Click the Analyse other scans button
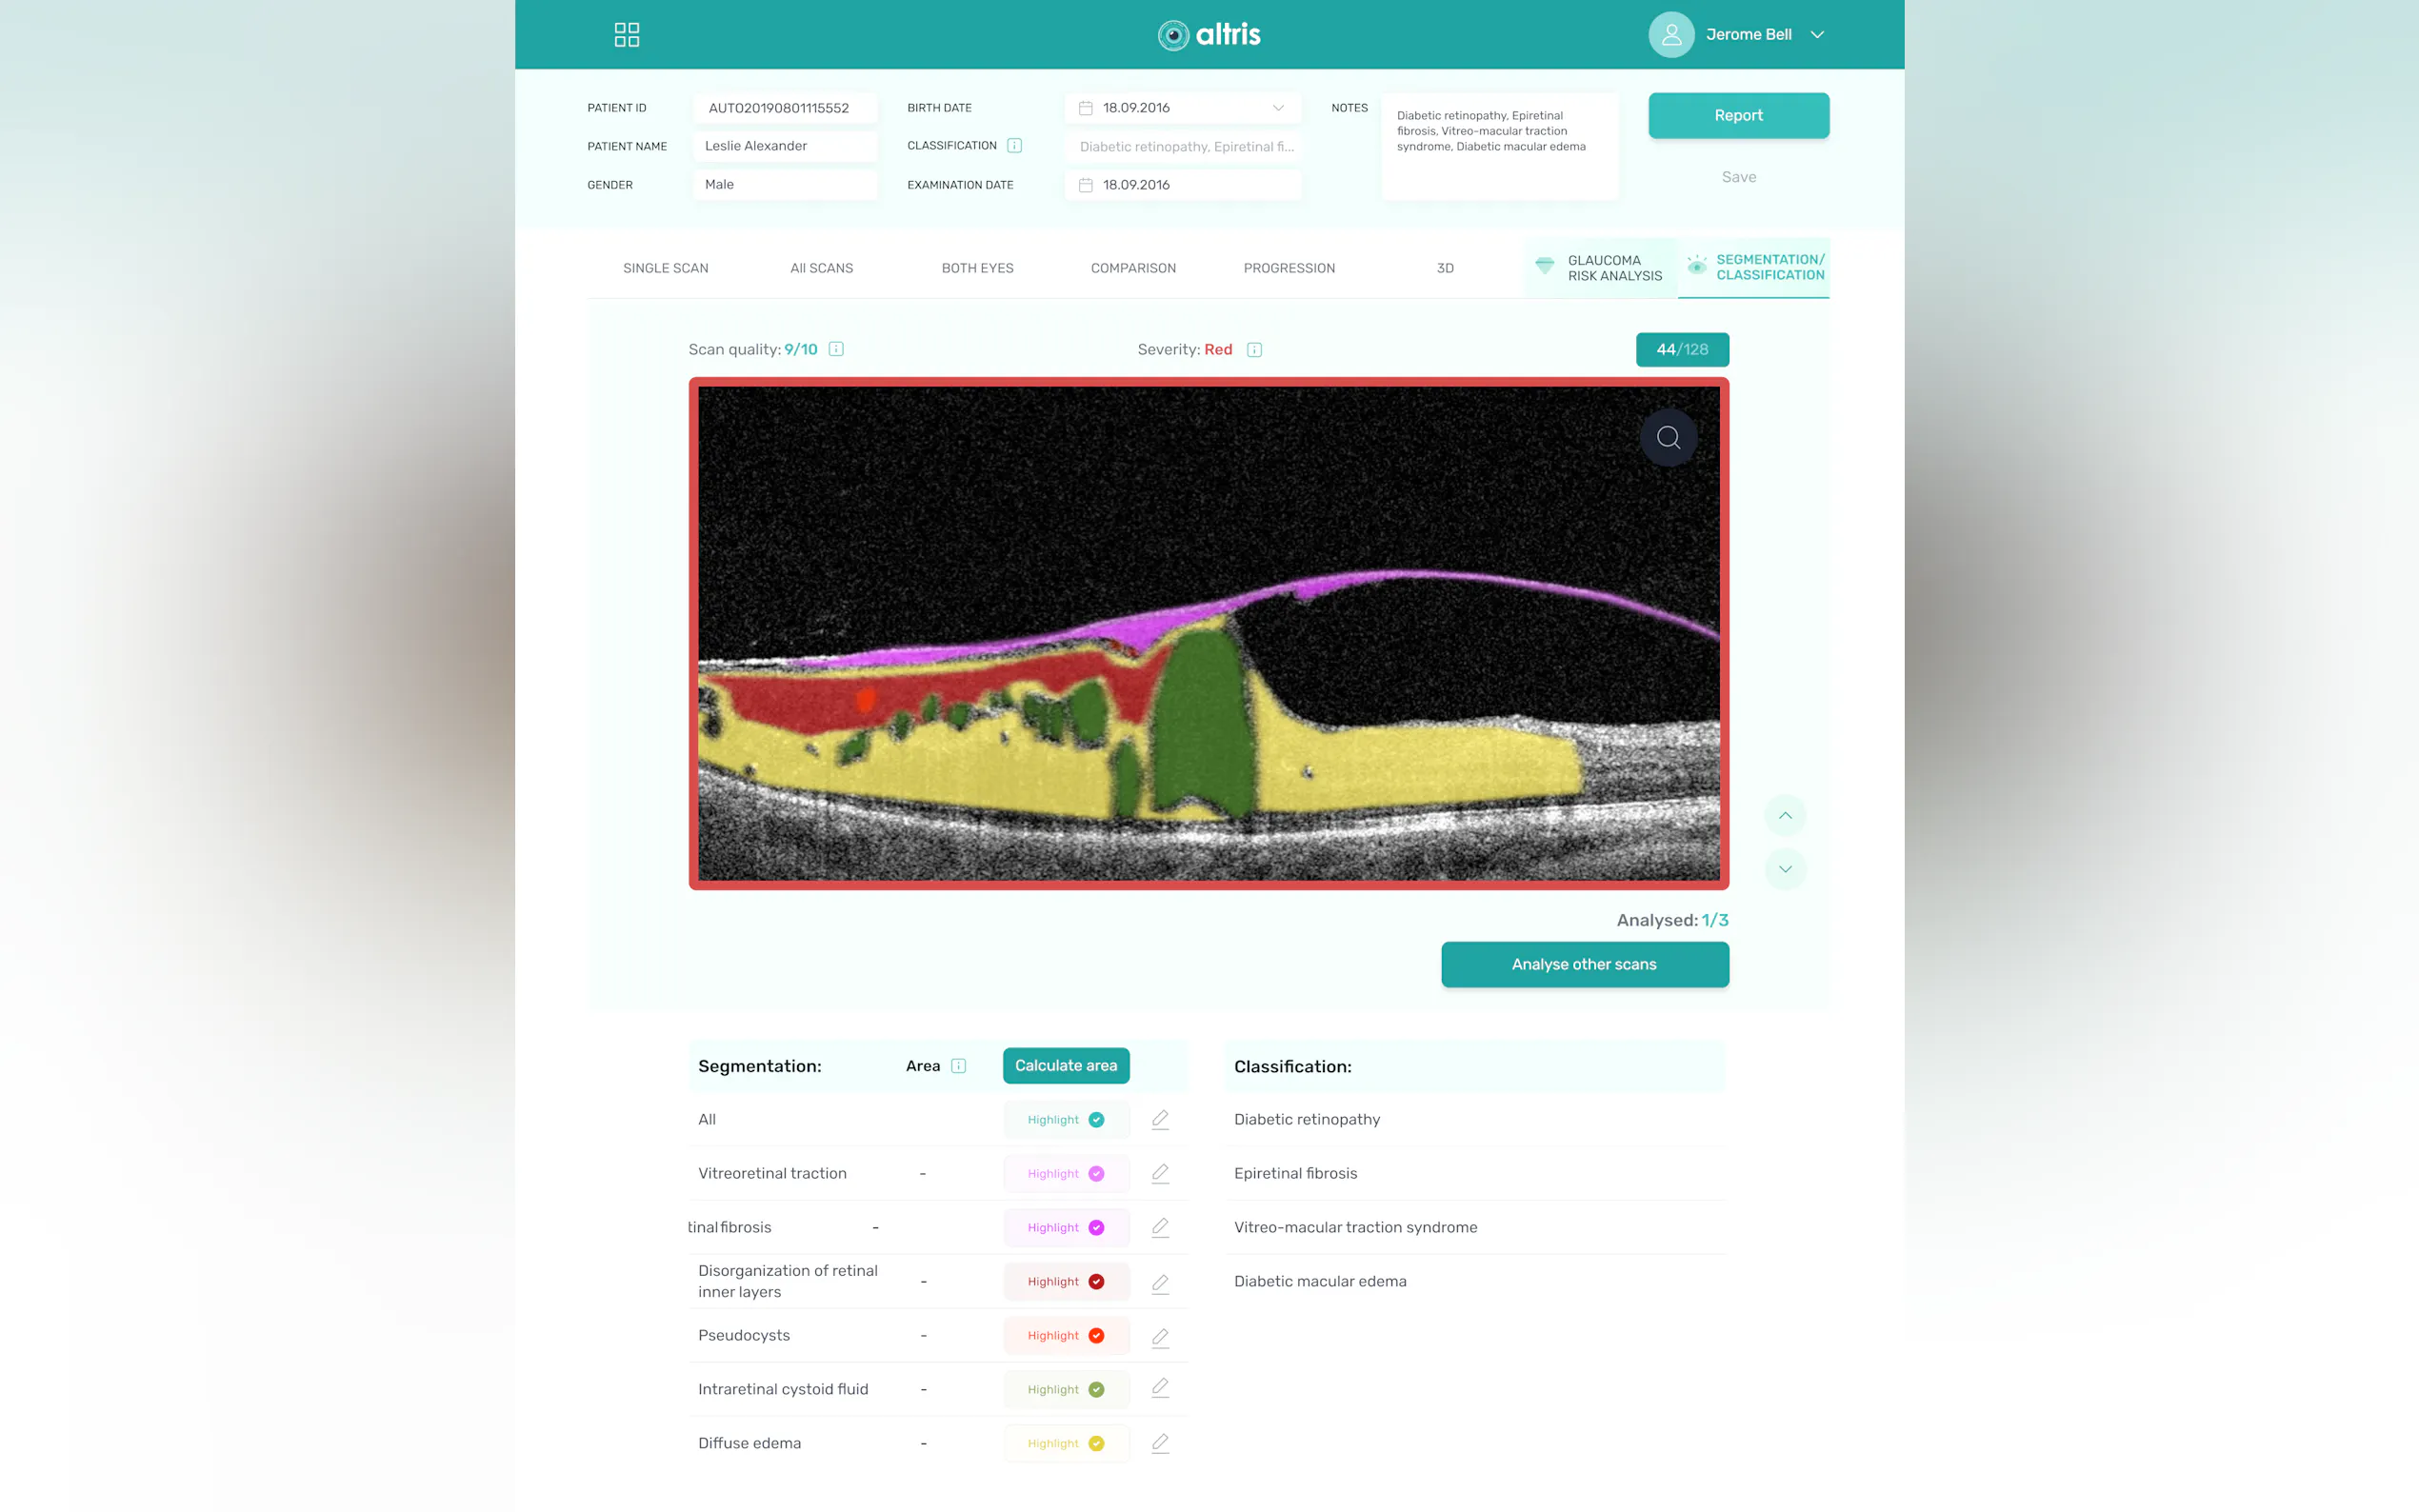This screenshot has height=1512, width=2419. pos(1583,964)
